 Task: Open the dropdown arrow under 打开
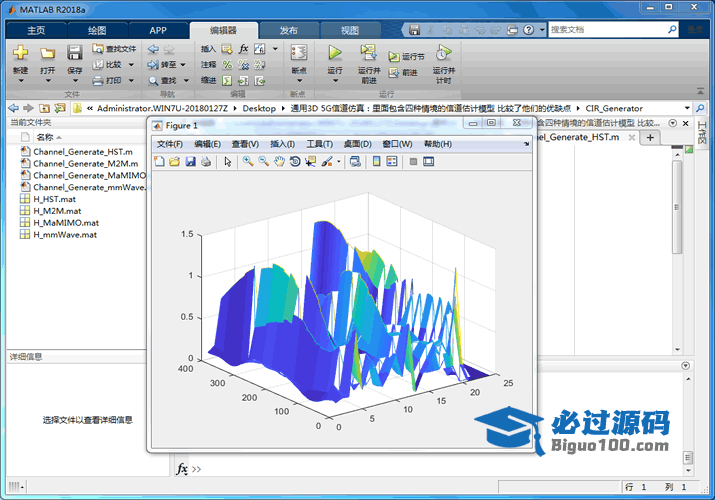tap(47, 81)
